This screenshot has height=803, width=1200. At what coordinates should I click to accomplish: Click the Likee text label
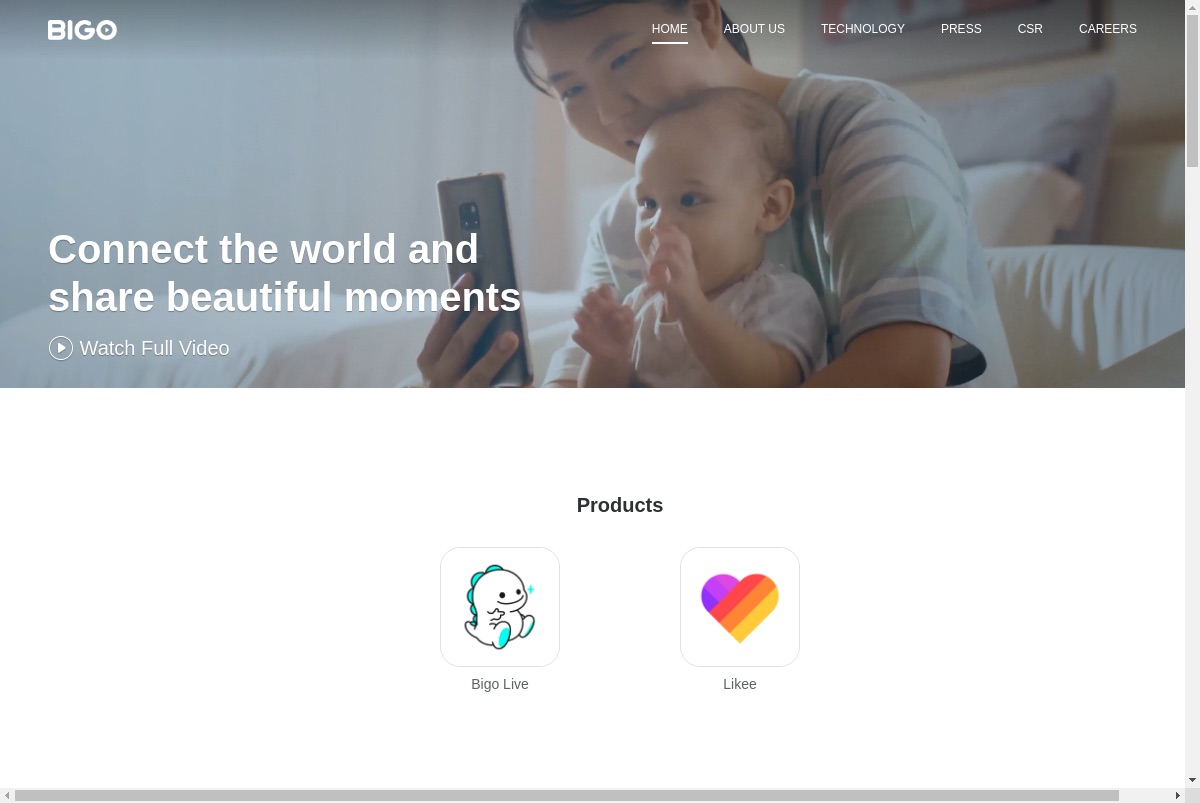click(740, 684)
